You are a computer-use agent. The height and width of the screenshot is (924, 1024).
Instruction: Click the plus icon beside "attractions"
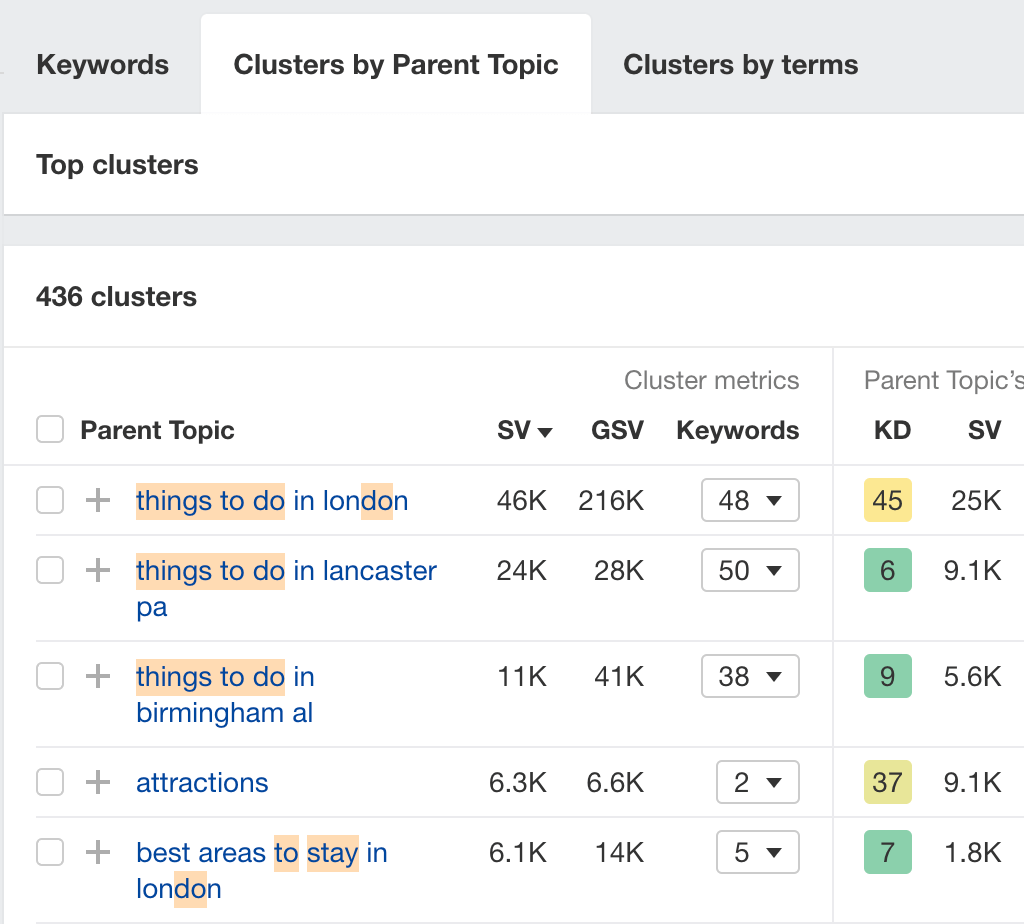pos(97,782)
